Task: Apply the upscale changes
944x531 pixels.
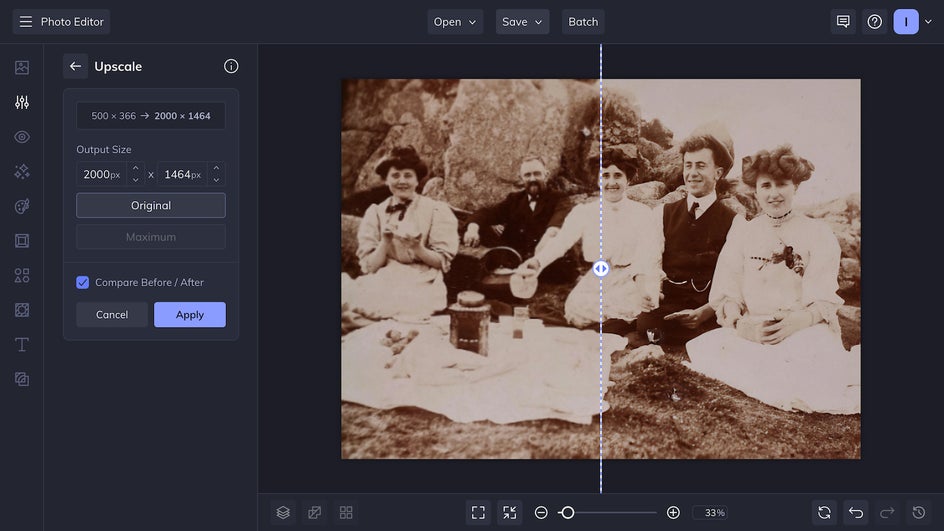Action: tap(189, 315)
